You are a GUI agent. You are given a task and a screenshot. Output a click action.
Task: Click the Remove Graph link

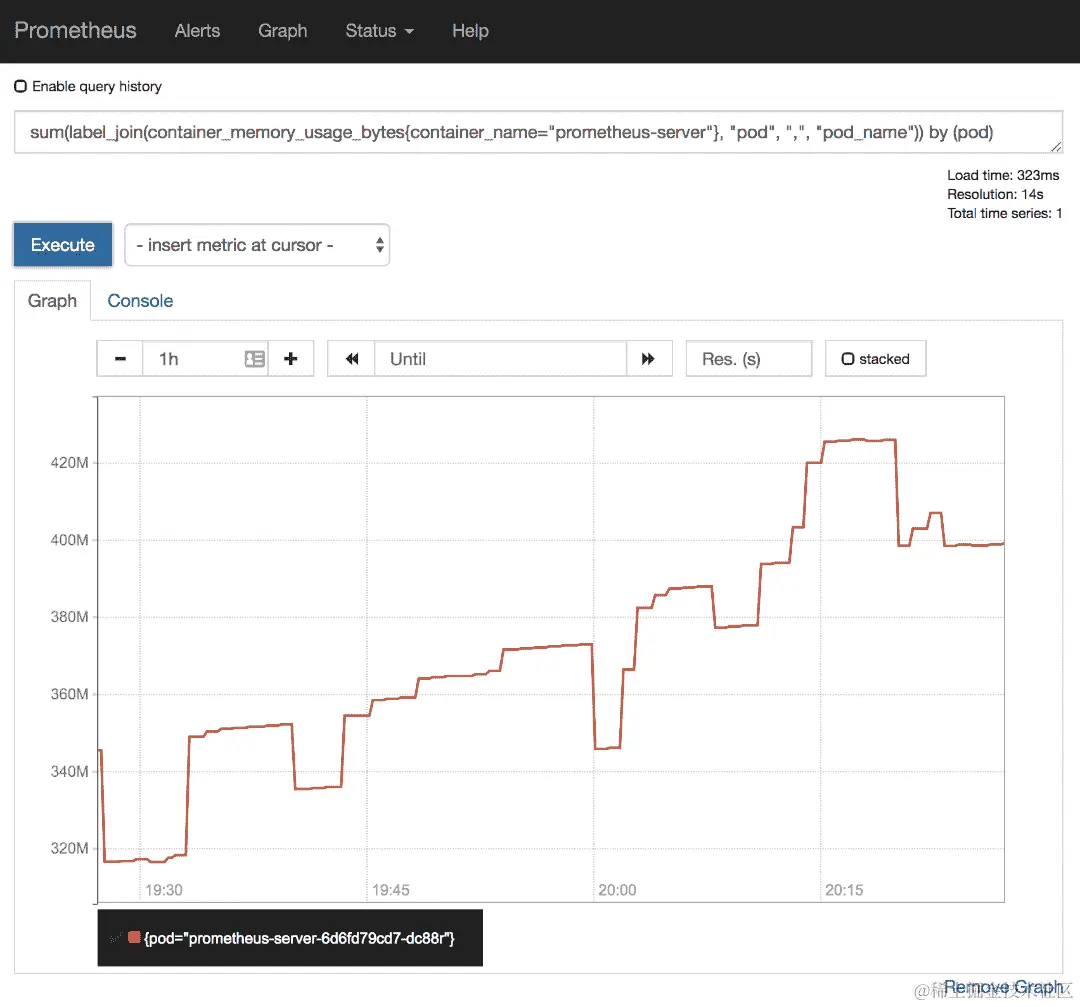coord(1003,987)
